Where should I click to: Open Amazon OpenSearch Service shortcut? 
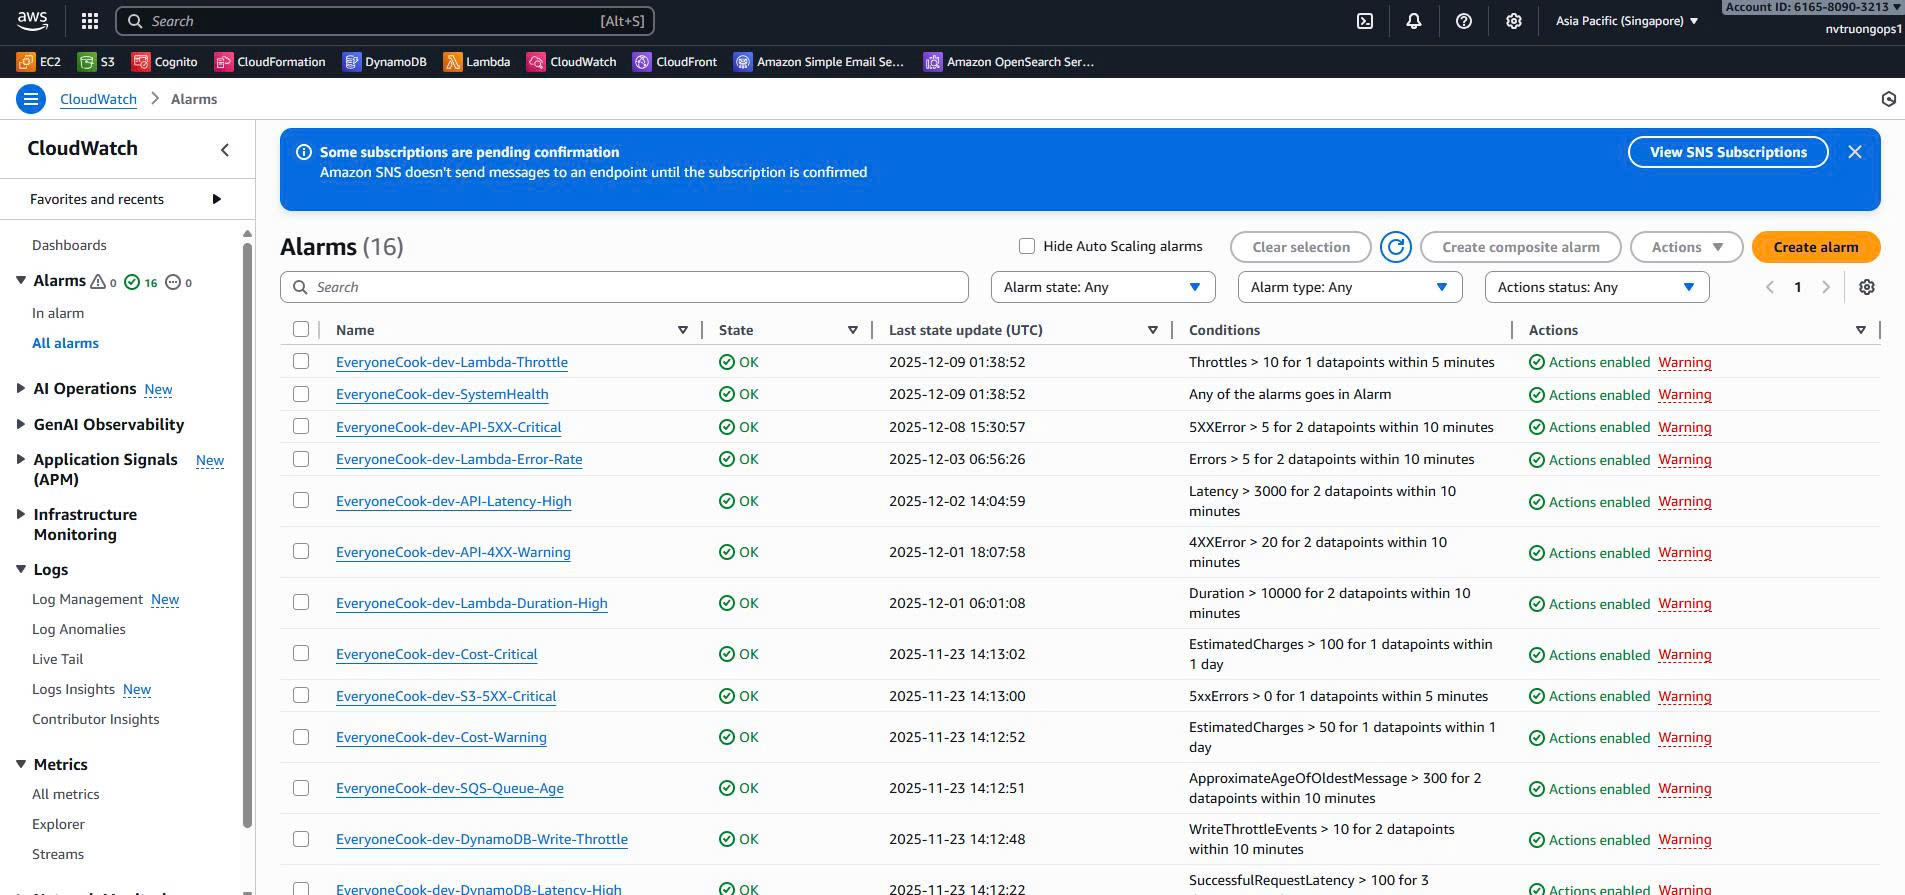coord(1009,62)
